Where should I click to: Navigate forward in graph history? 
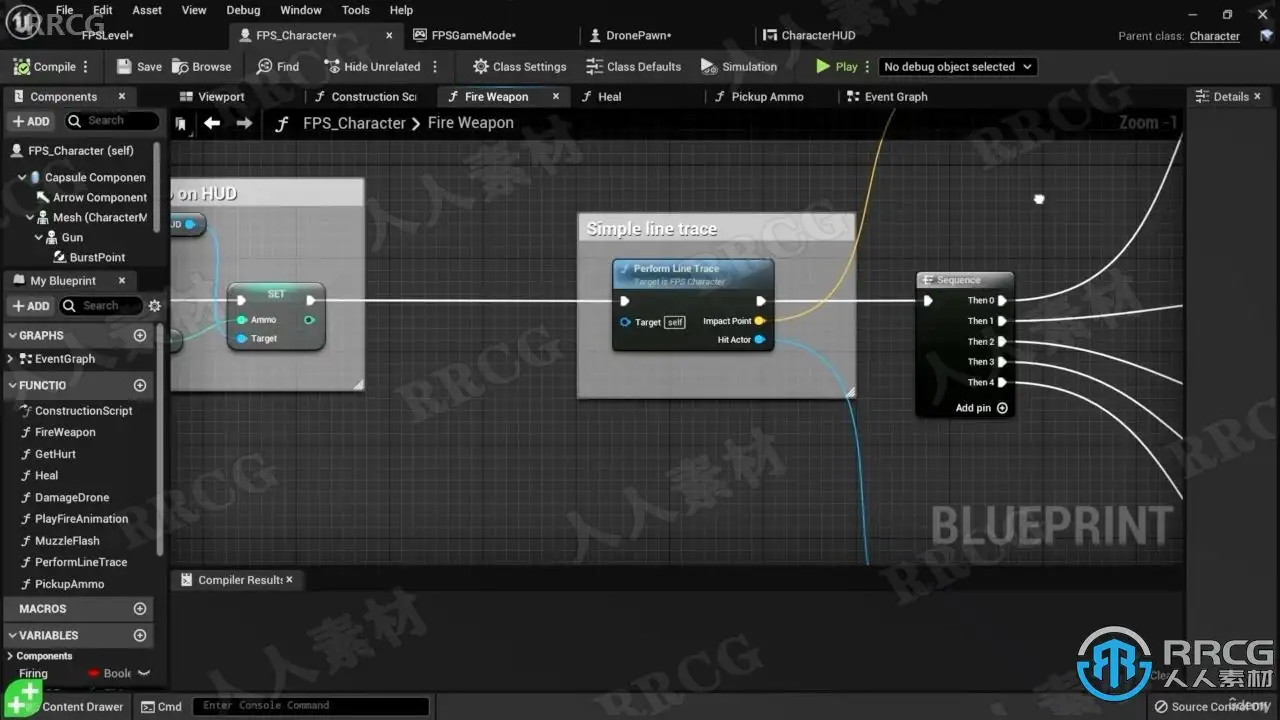[x=244, y=123]
